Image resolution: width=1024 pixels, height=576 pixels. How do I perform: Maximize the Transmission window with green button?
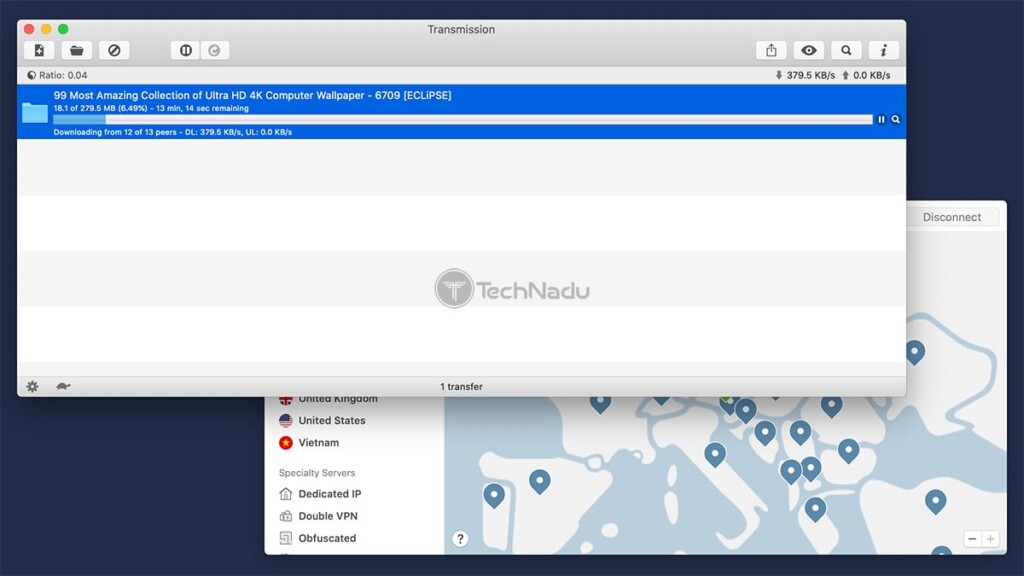tap(63, 29)
